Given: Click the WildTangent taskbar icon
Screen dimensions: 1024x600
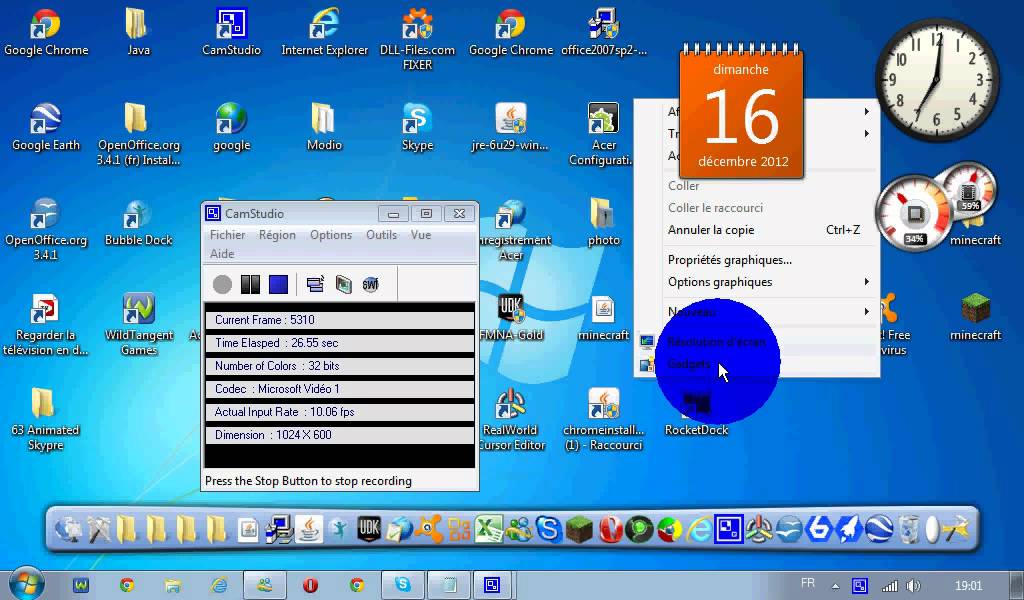Looking at the screenshot, I should click(81, 585).
